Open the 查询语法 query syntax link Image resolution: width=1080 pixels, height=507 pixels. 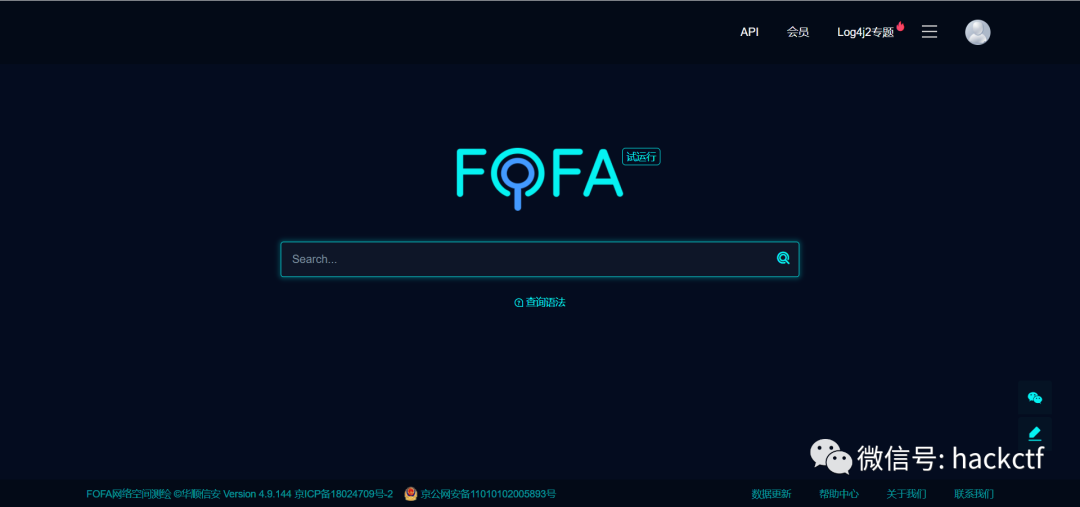pos(540,302)
